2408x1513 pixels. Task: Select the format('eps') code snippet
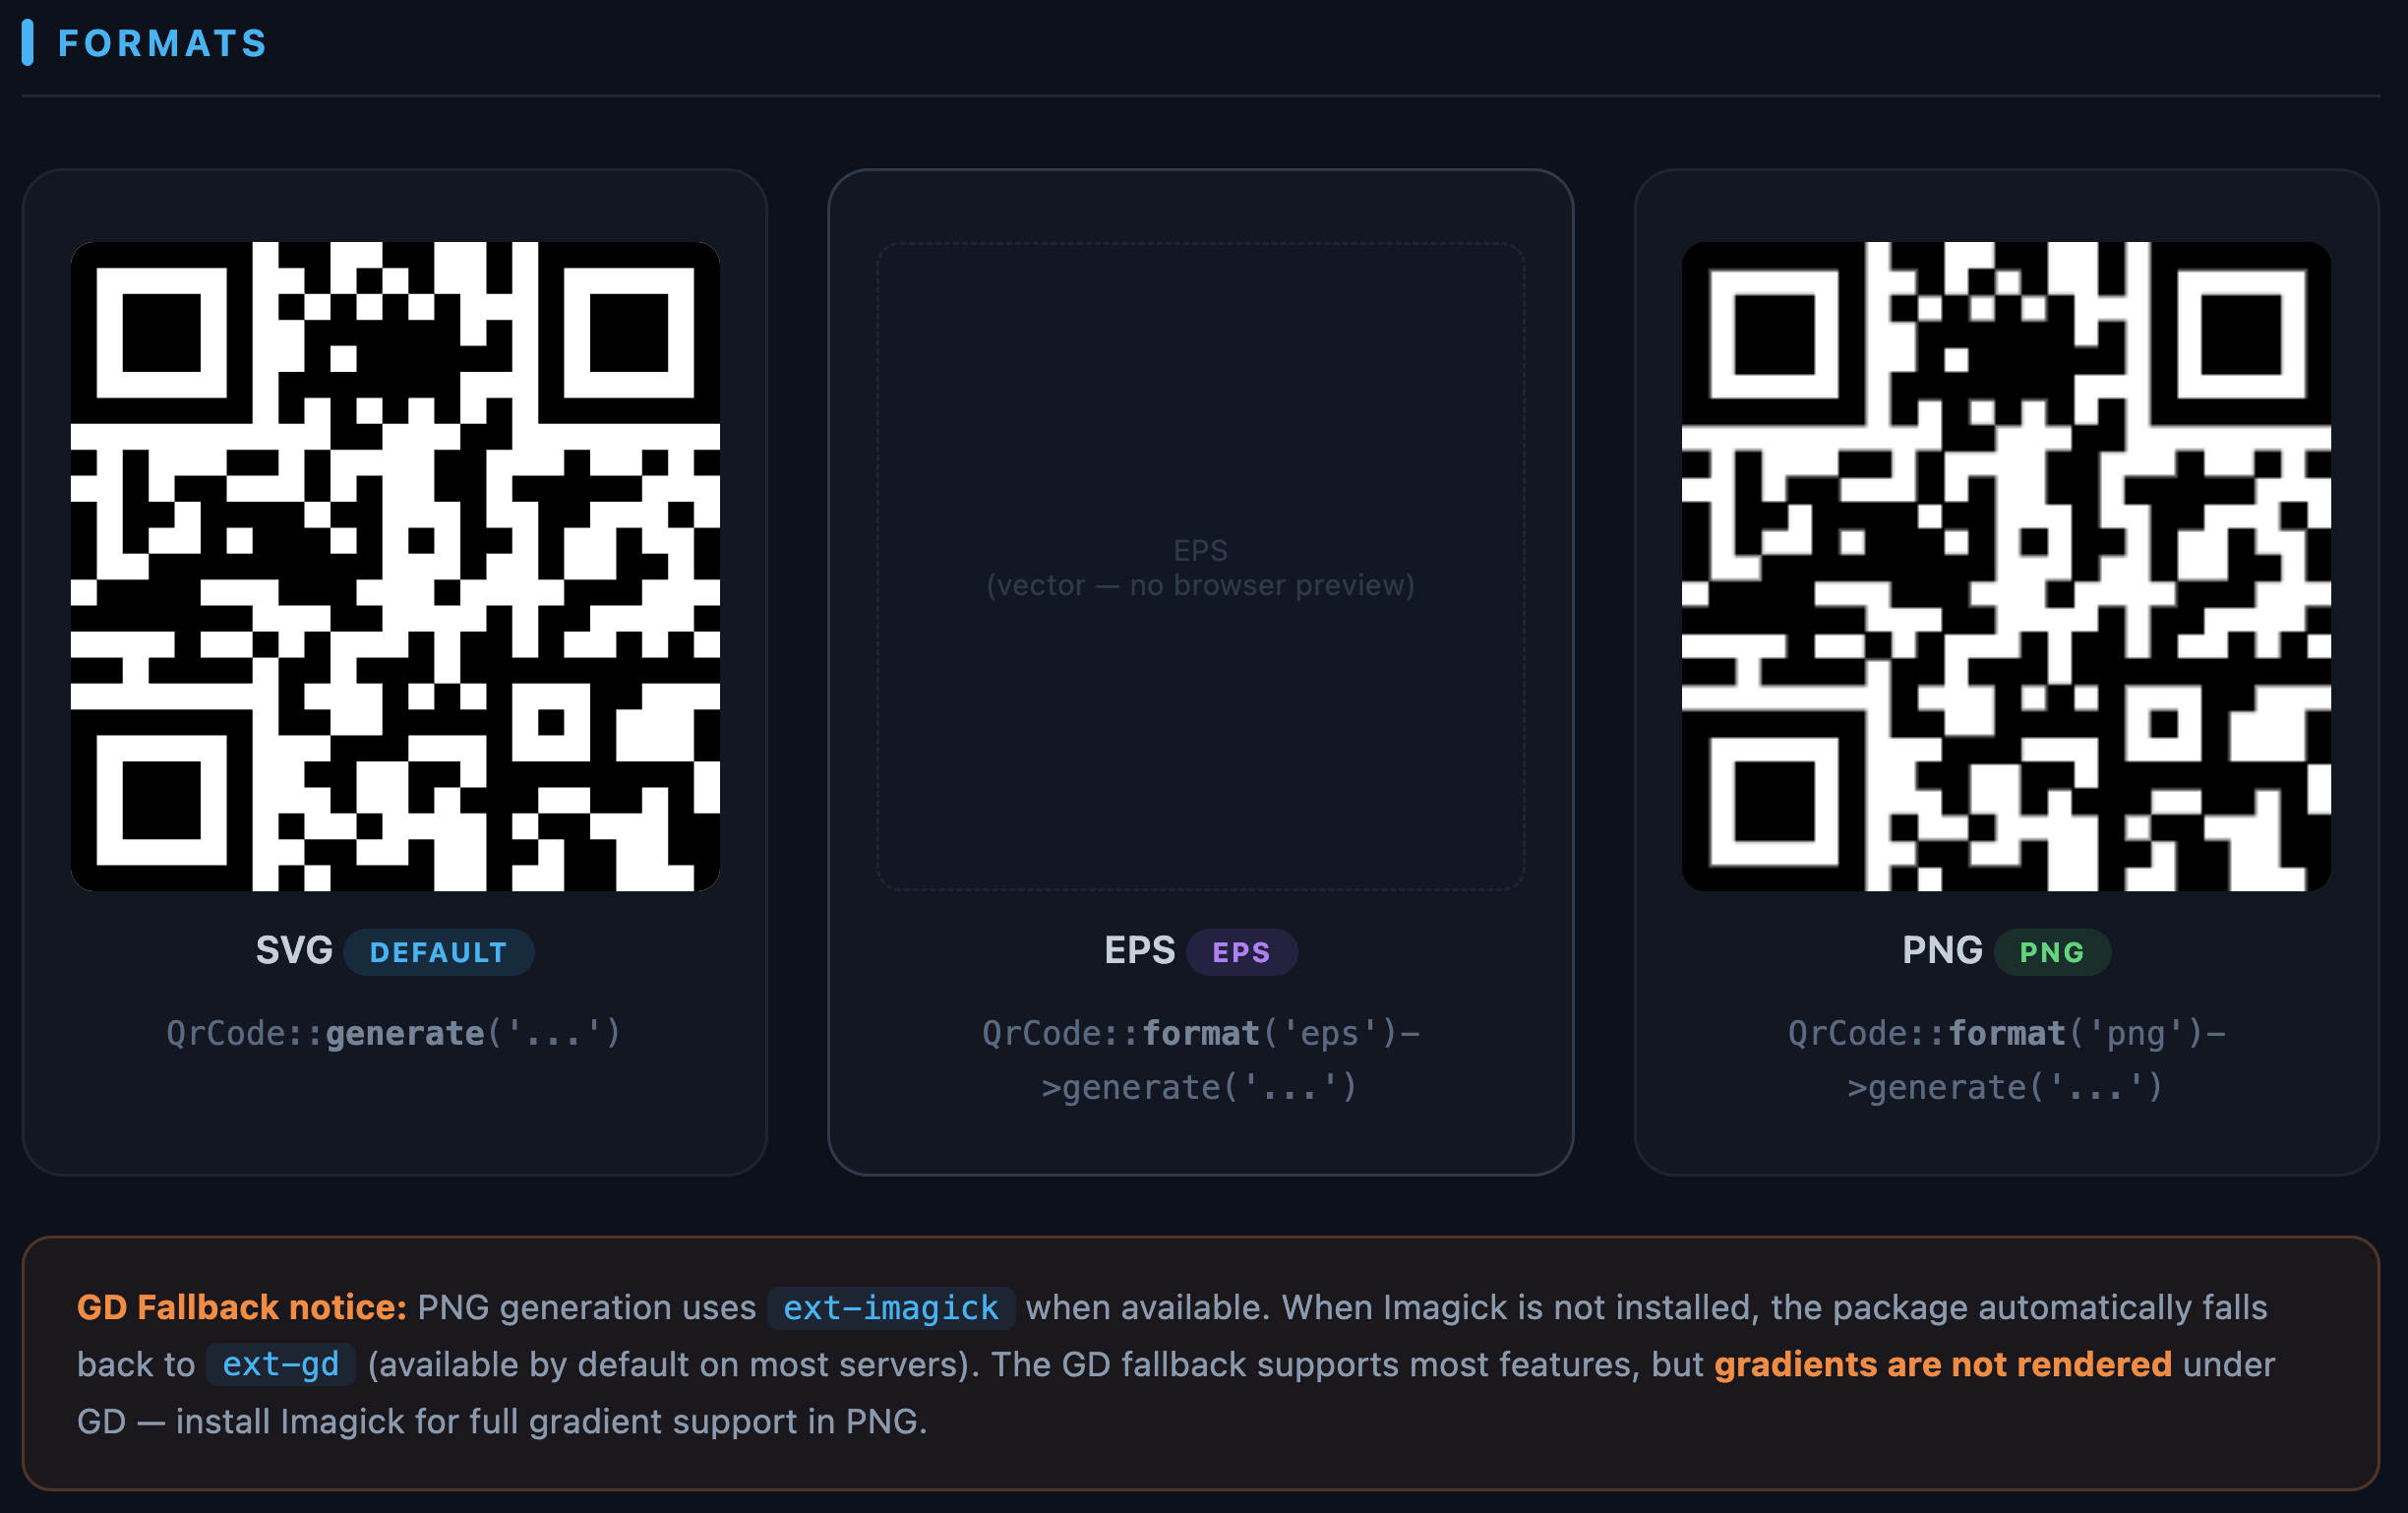pyautogui.click(x=1201, y=1060)
